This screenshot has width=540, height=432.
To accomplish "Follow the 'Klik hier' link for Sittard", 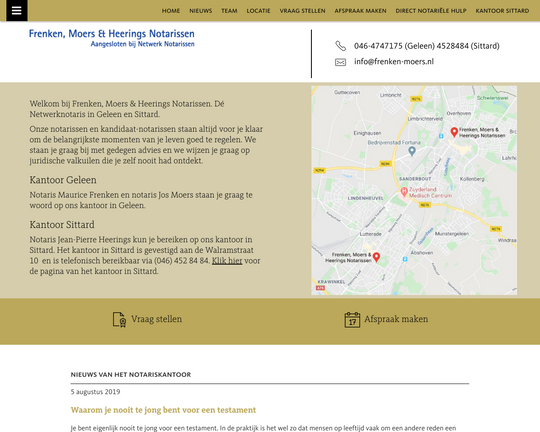I will pyautogui.click(x=227, y=261).
